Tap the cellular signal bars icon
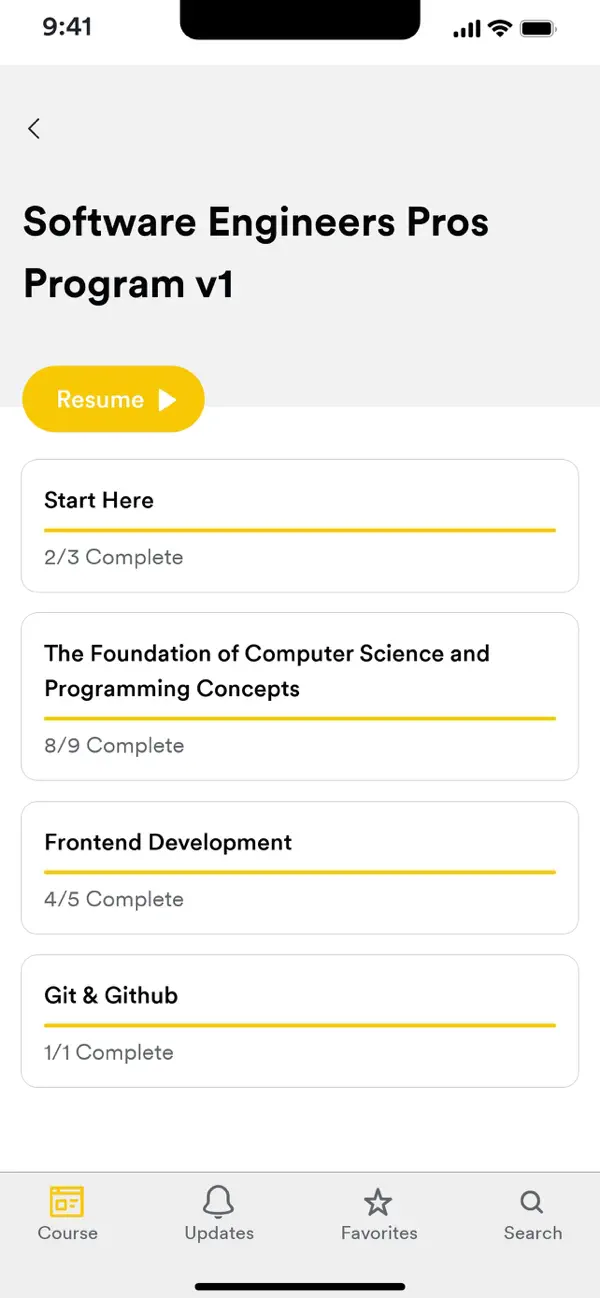This screenshot has width=600, height=1298. tap(464, 29)
